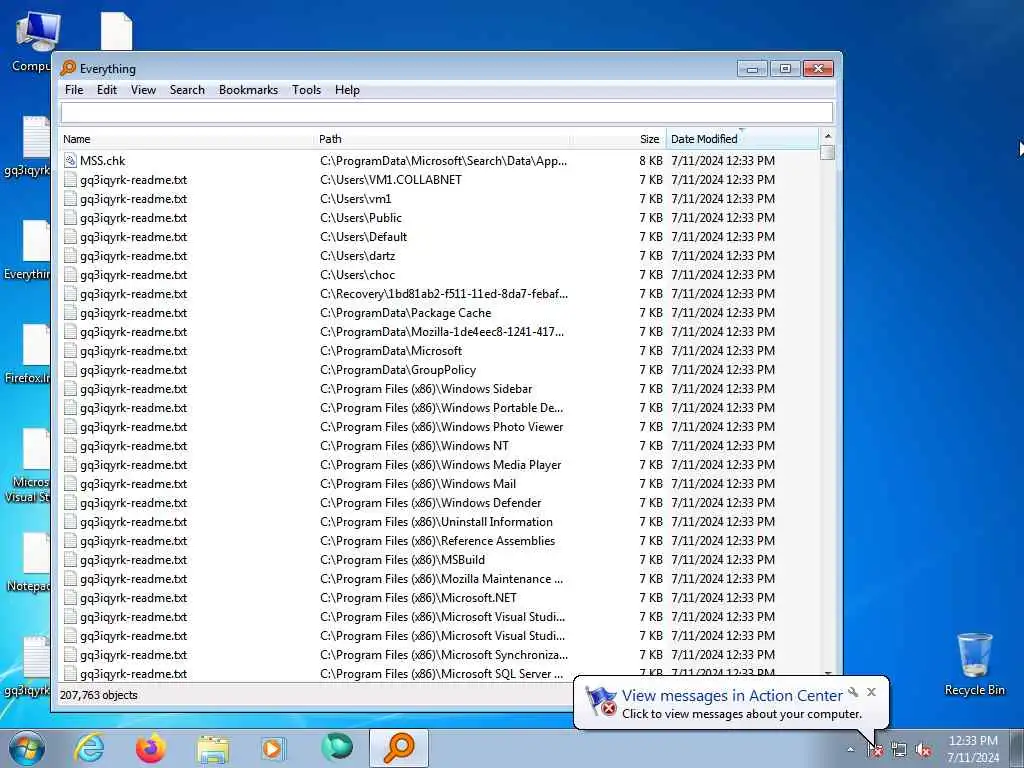Select the Firefox installer desktop icon

click(29, 354)
